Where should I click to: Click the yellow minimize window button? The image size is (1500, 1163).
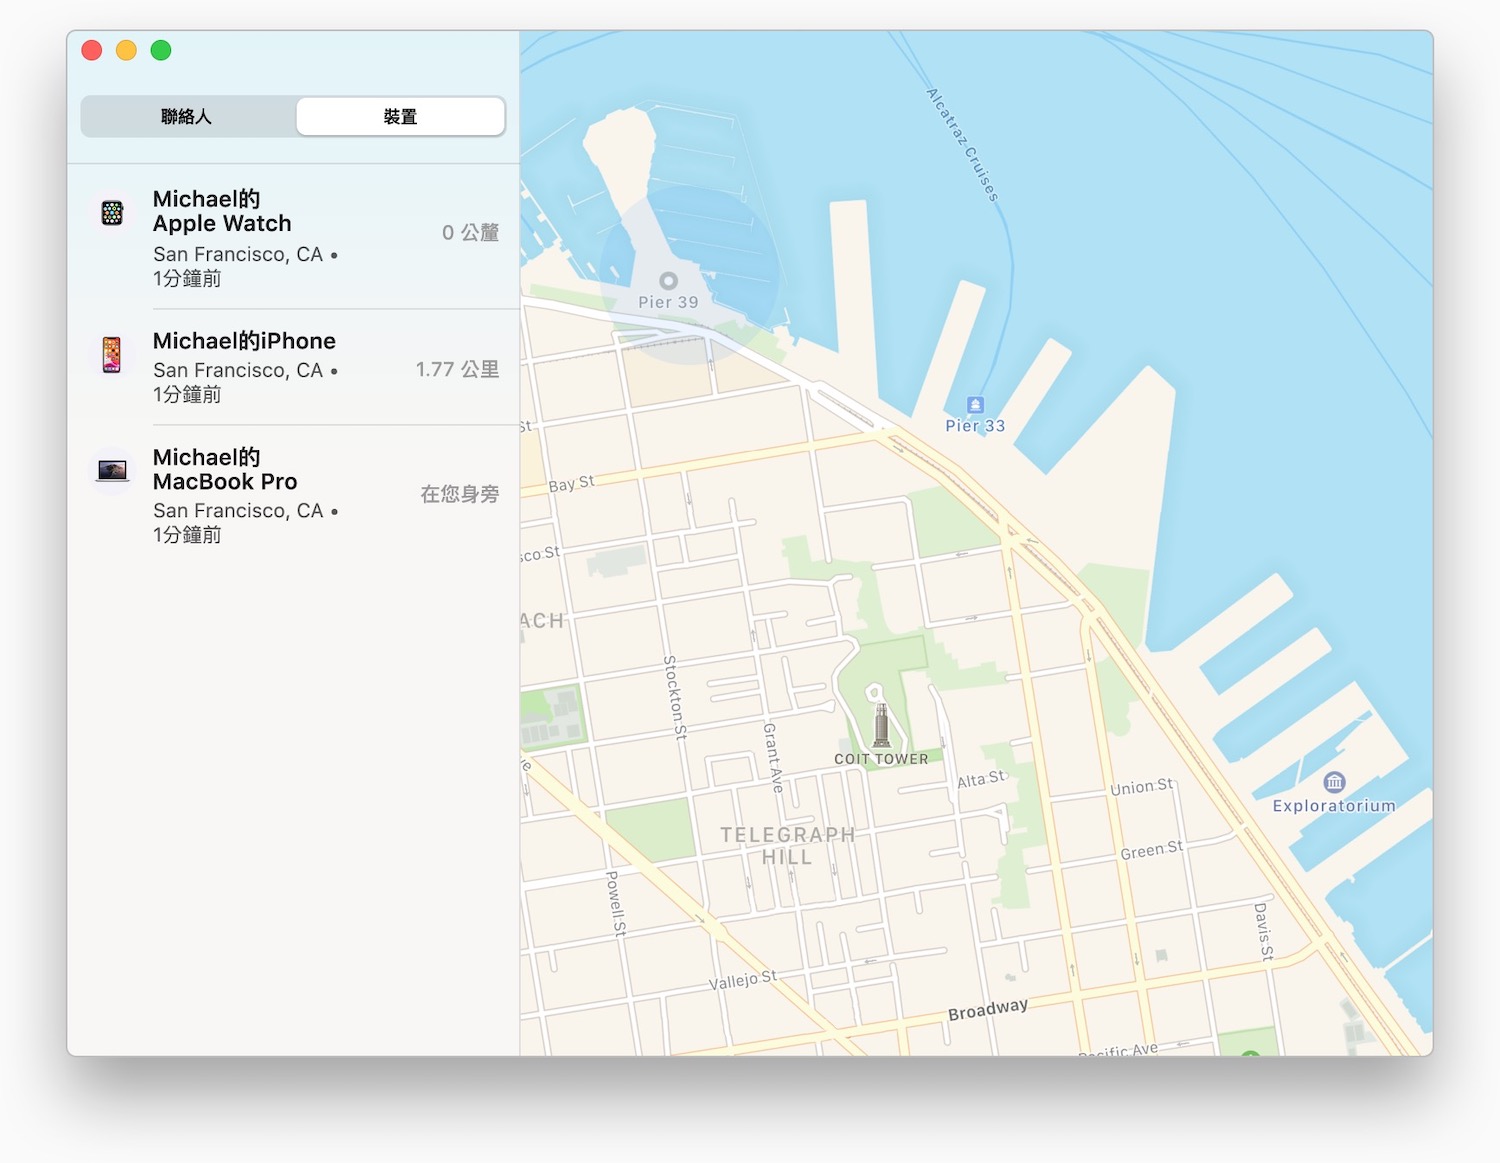pyautogui.click(x=126, y=50)
